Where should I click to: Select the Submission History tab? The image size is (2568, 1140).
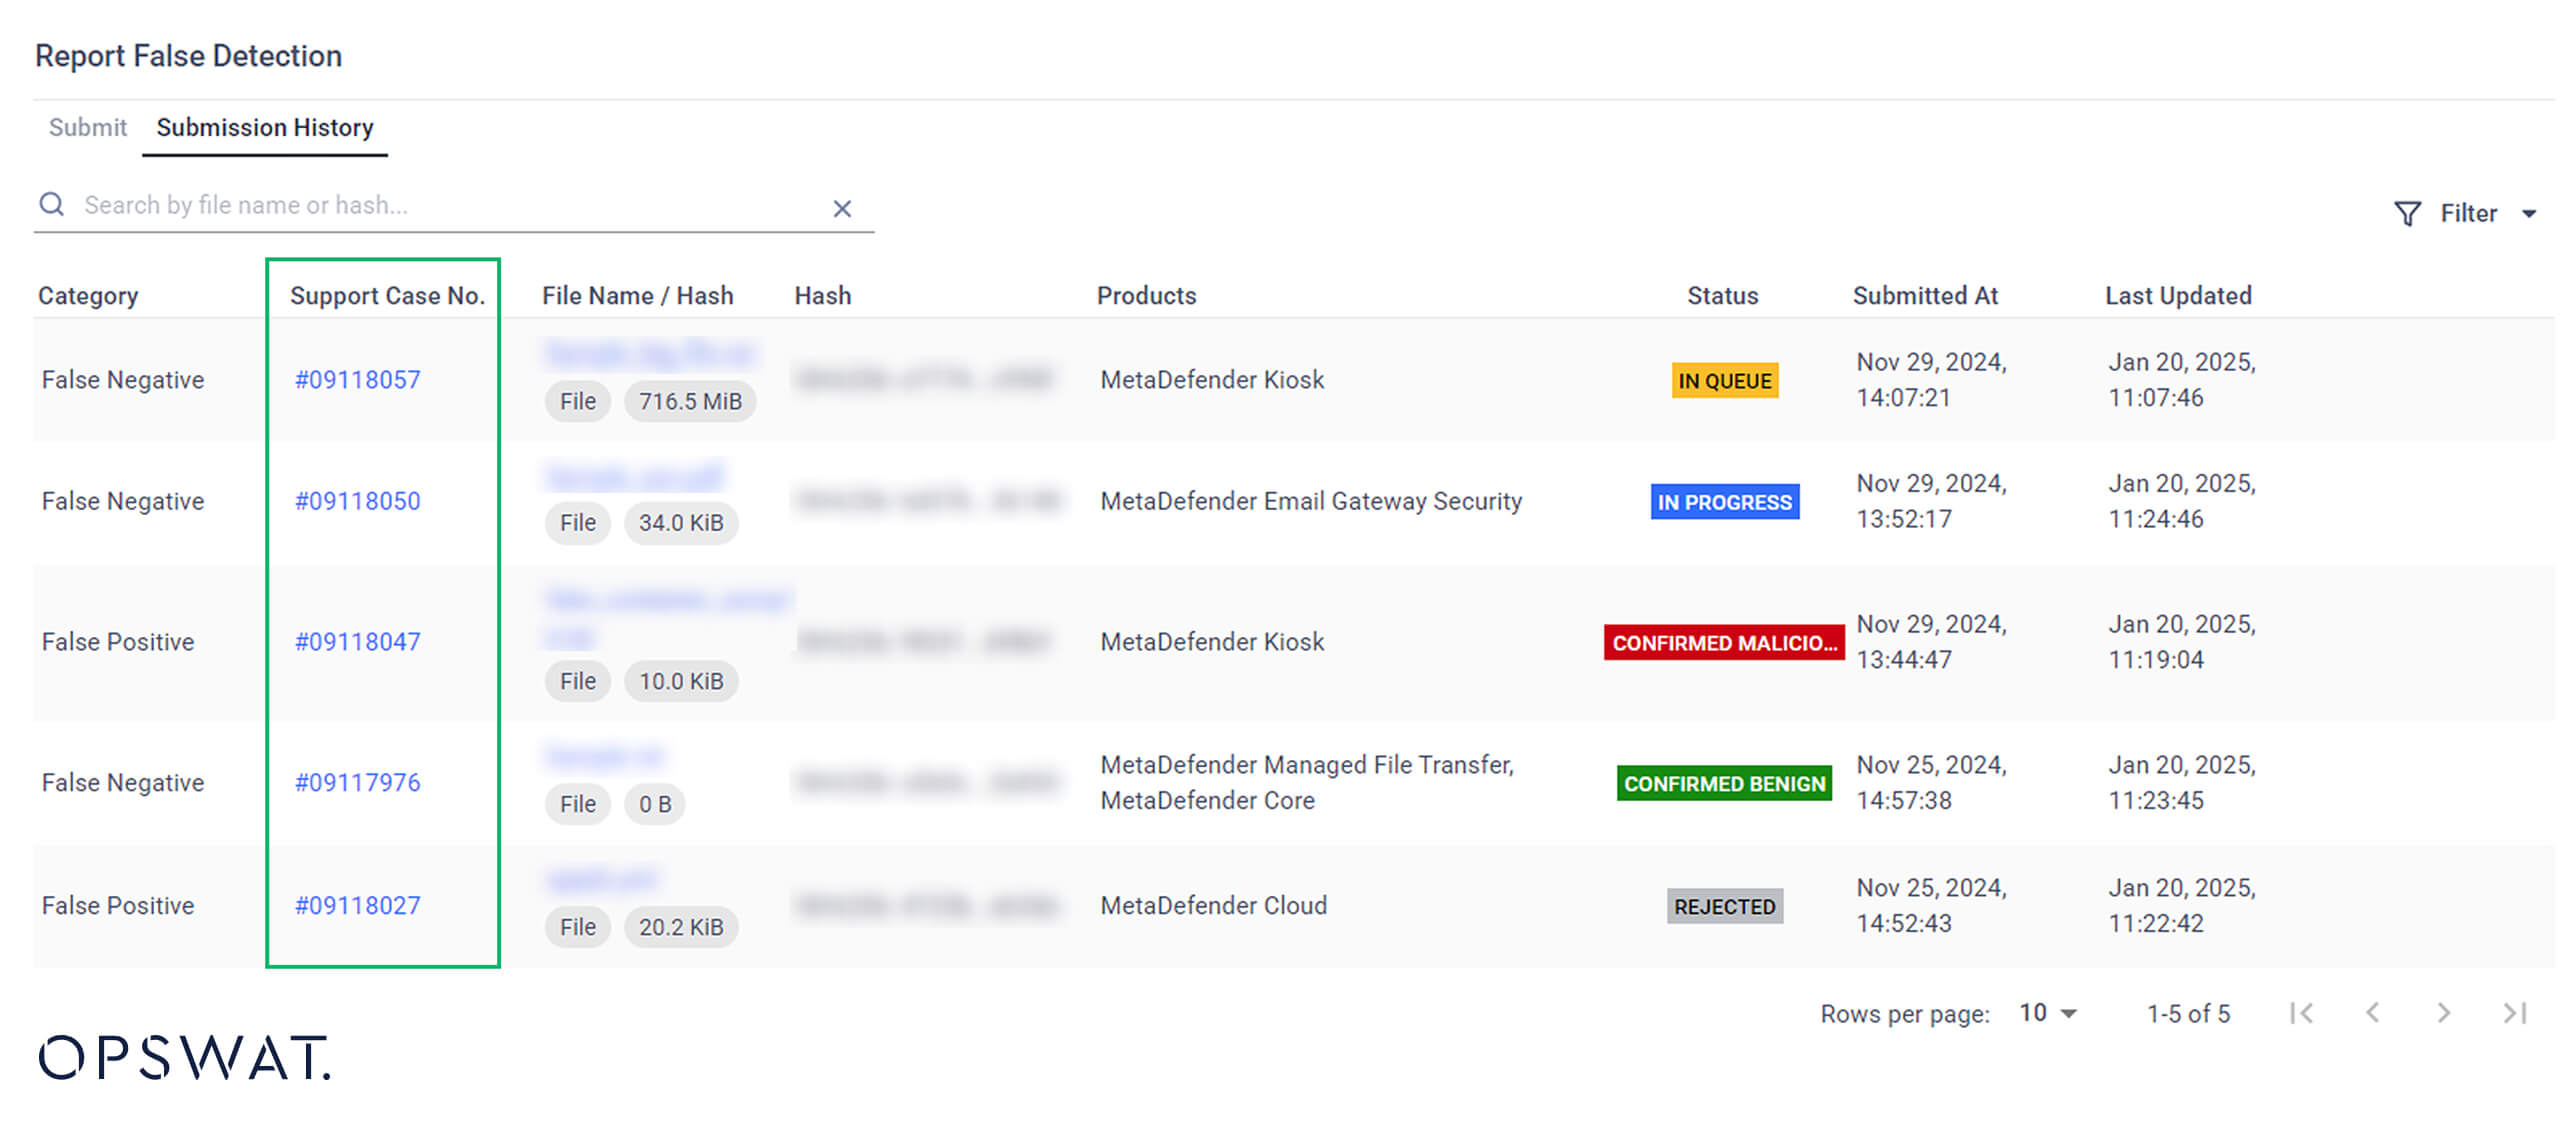[x=264, y=128]
